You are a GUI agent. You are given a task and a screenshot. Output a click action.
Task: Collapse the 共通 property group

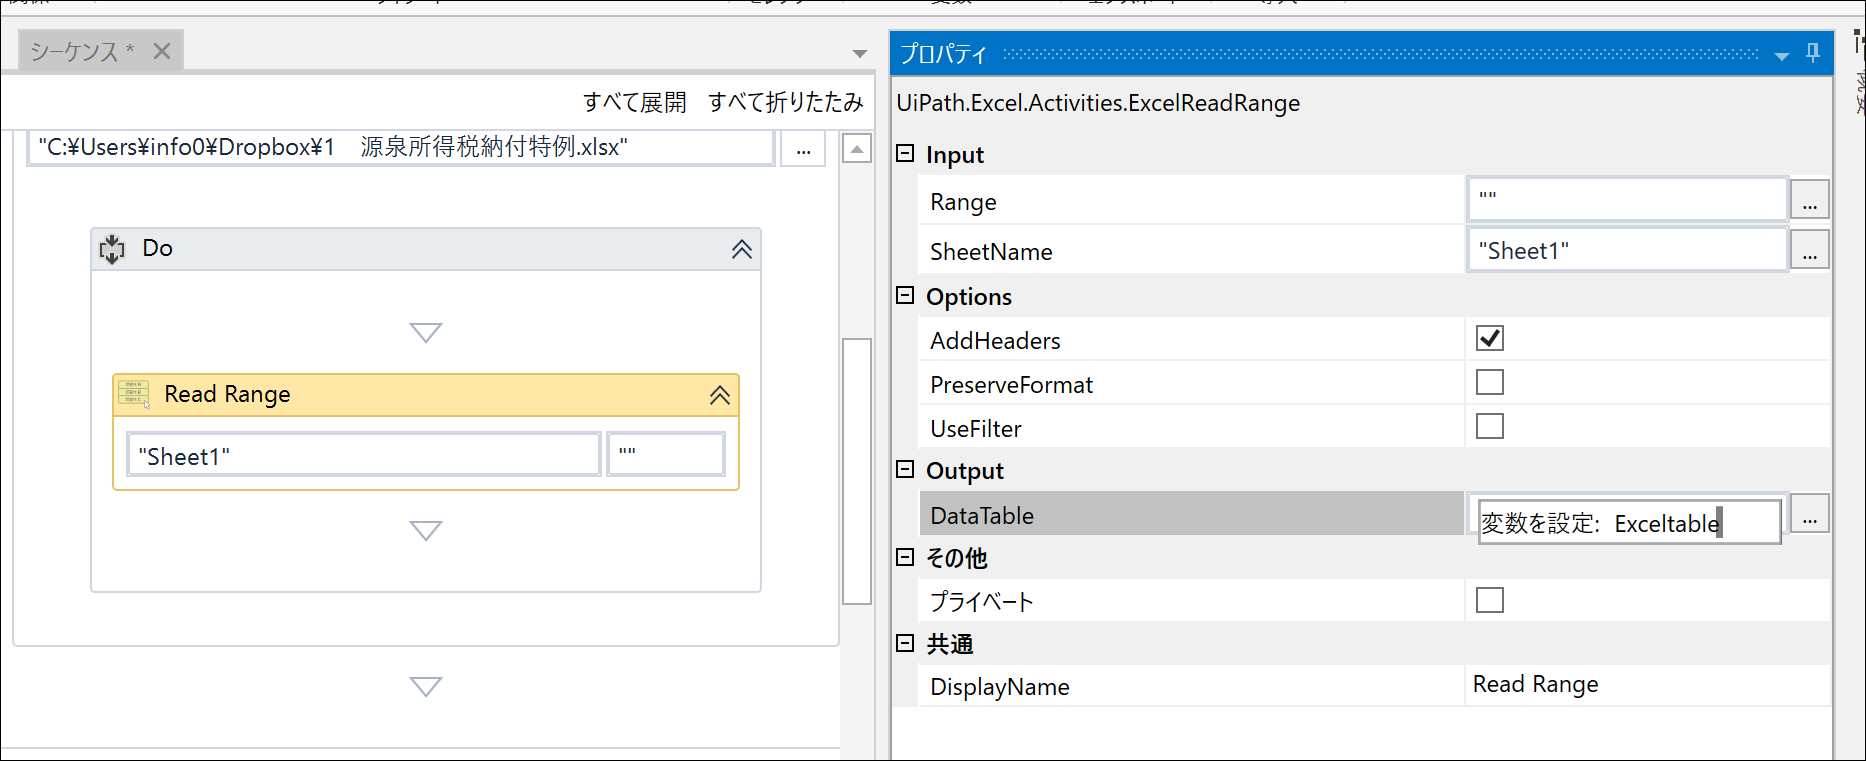coord(905,643)
